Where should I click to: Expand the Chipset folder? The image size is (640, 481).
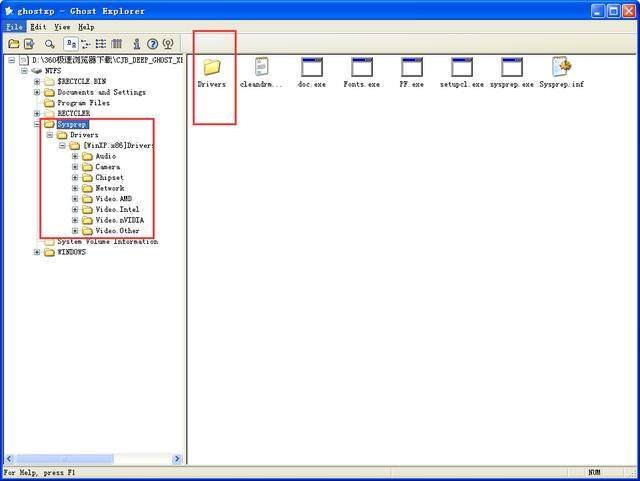coord(75,178)
